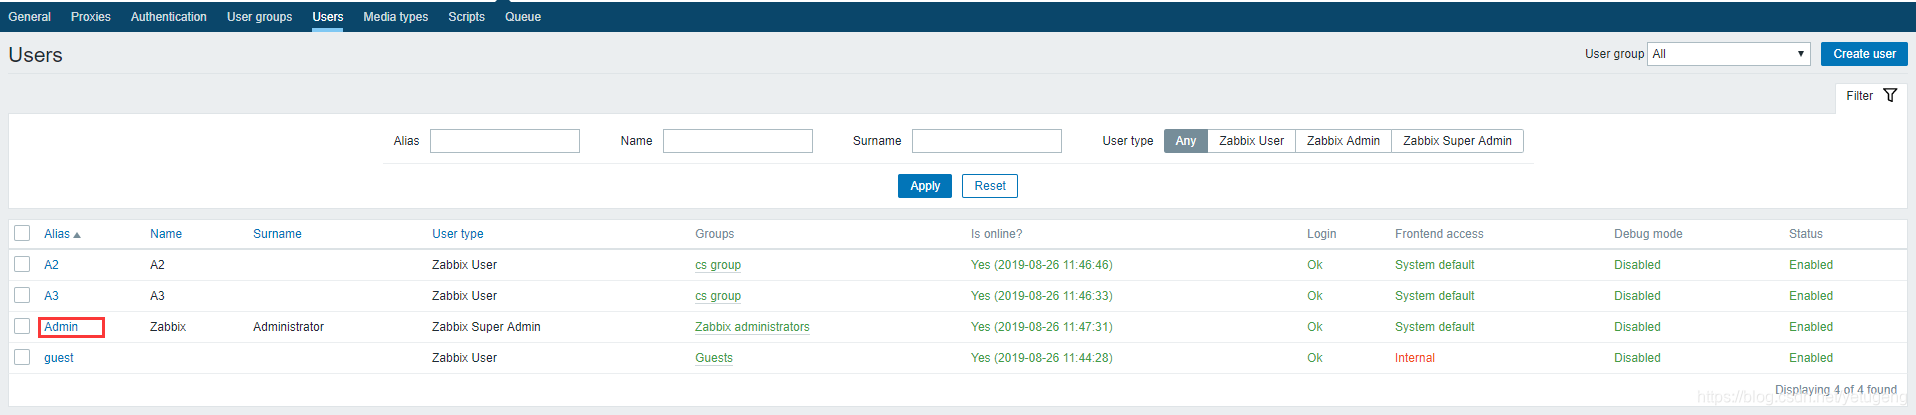Open the Users tab
This screenshot has height=415, width=1916.
click(x=328, y=17)
